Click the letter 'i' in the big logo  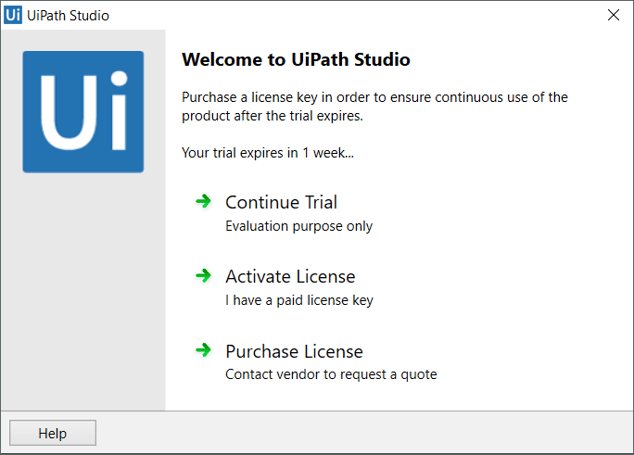pos(119,110)
